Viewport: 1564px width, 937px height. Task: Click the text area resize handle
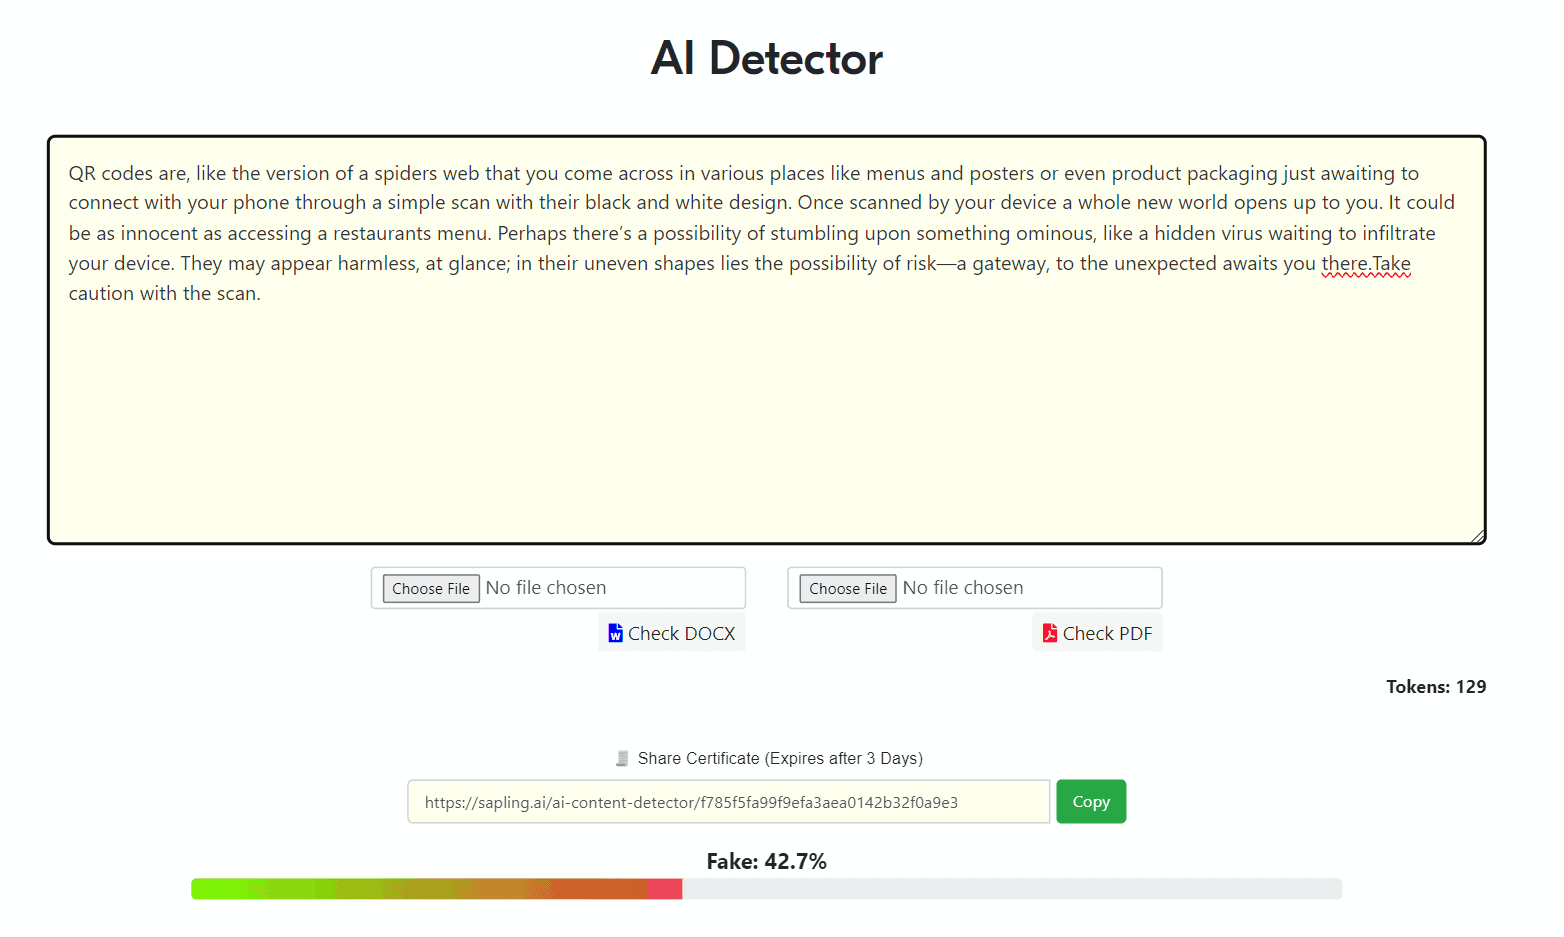pos(1476,535)
